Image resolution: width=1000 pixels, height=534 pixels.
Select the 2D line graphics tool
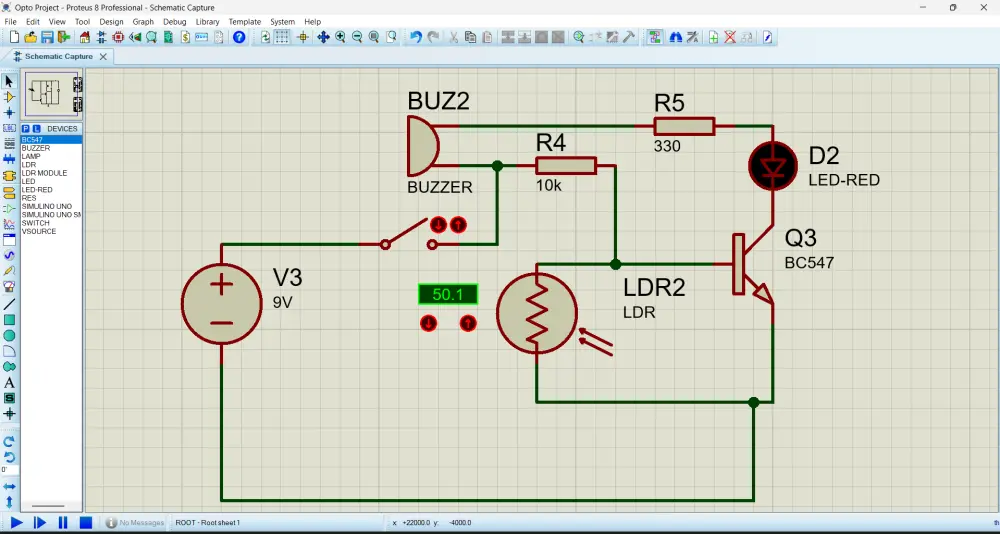9,304
